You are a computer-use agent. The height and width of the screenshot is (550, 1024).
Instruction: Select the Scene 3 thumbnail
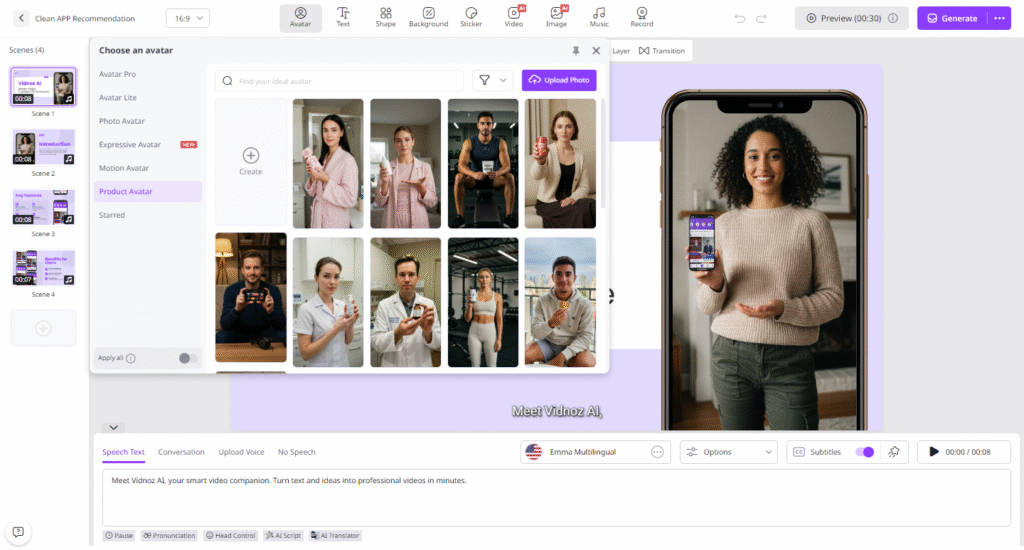pyautogui.click(x=43, y=207)
